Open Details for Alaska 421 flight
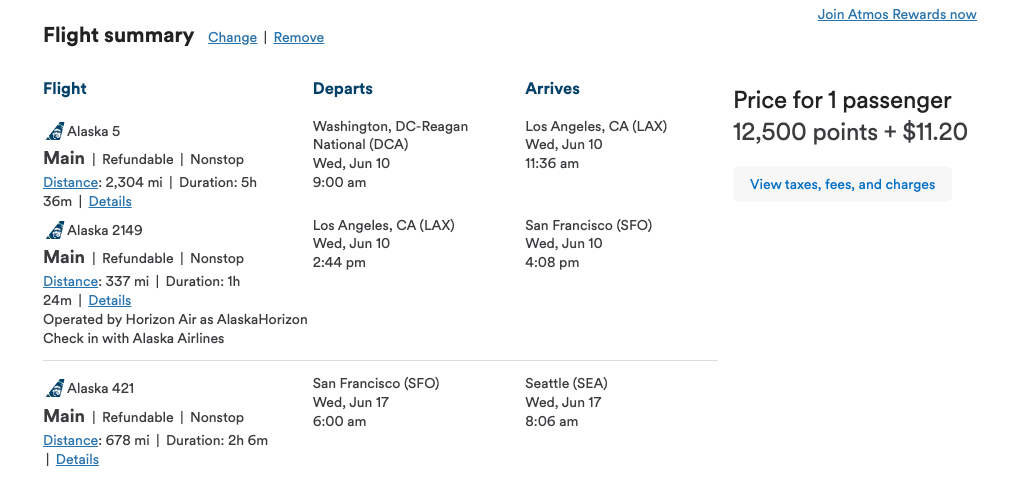The width and height of the screenshot is (1032, 484). [77, 459]
